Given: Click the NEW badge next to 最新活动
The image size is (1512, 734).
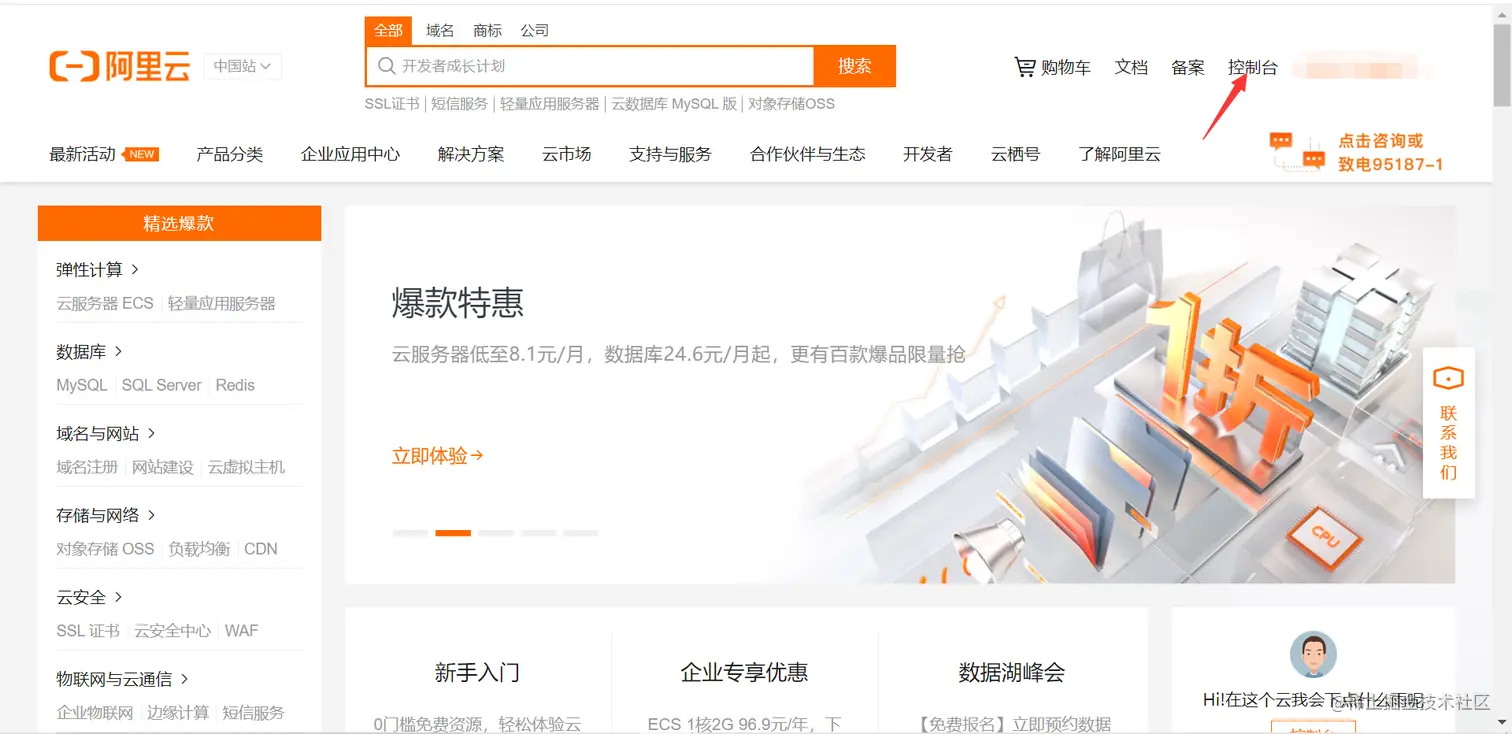Looking at the screenshot, I should click(140, 154).
